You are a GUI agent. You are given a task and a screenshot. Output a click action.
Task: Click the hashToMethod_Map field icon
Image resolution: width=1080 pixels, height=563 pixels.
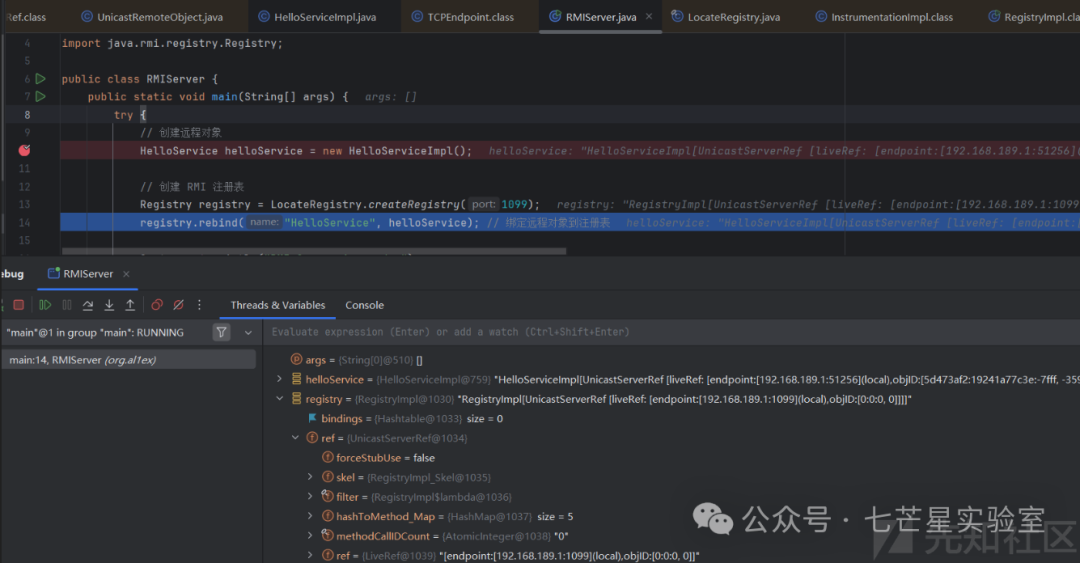[328, 516]
